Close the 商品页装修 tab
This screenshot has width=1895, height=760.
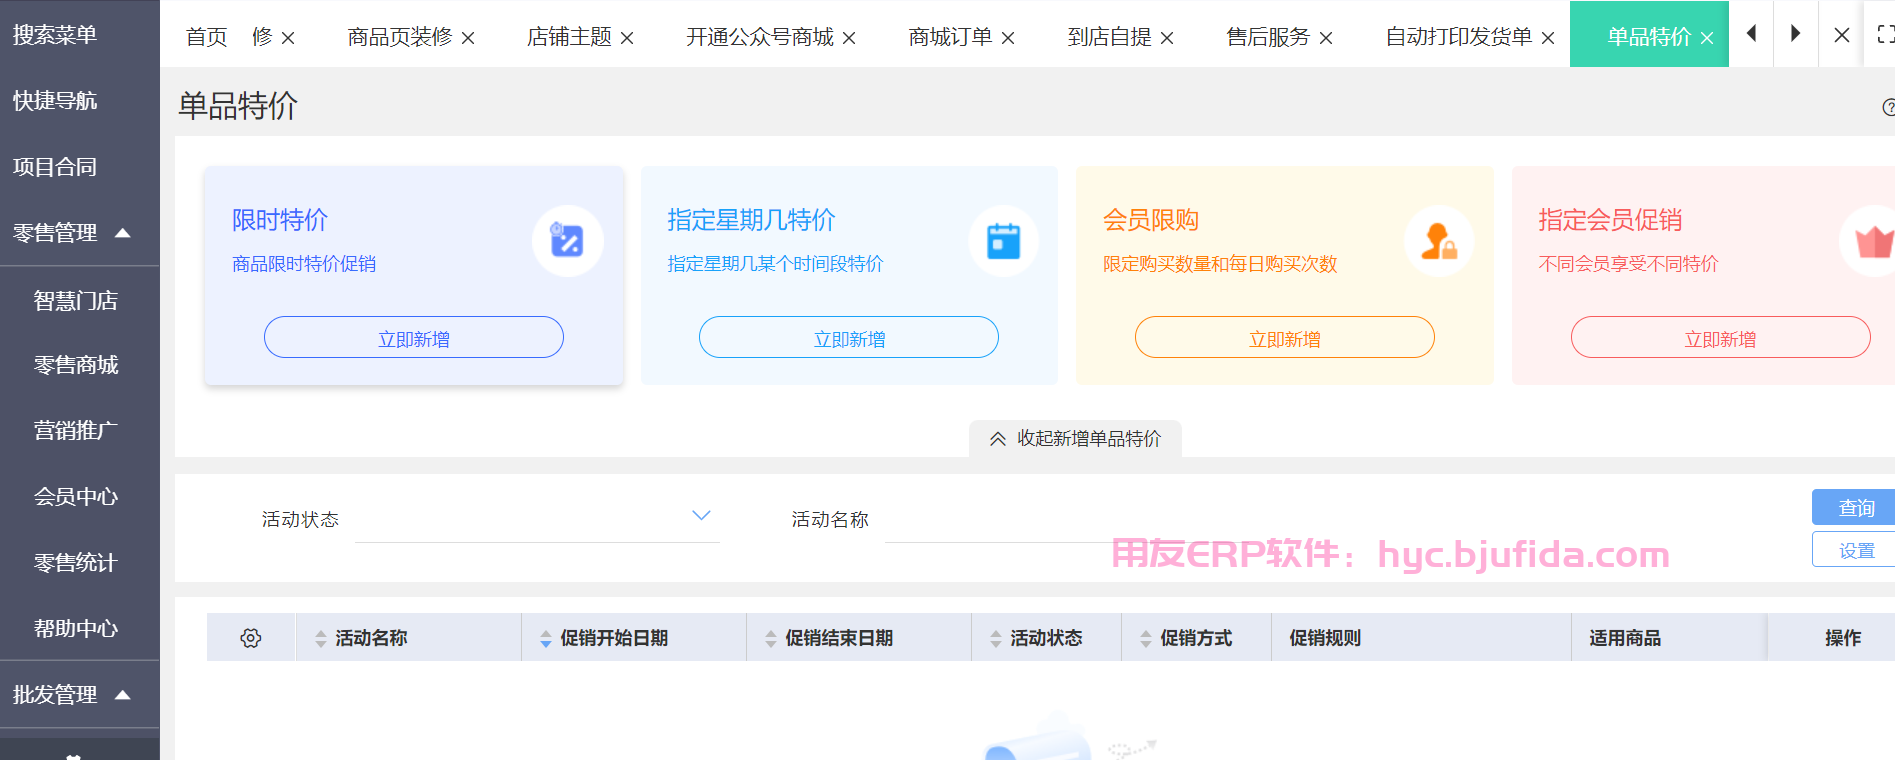(x=468, y=38)
